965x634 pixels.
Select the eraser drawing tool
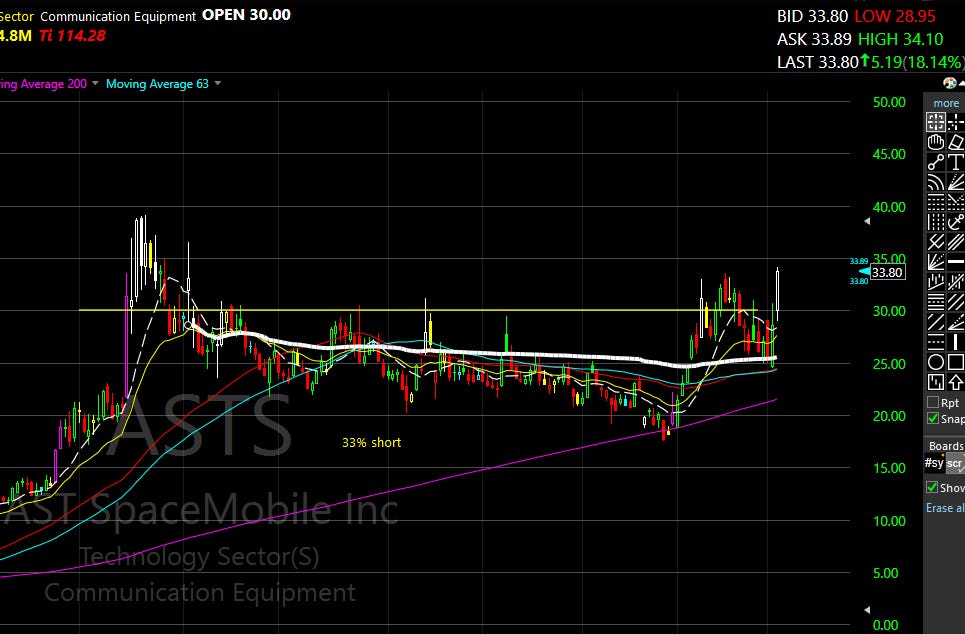(956, 142)
